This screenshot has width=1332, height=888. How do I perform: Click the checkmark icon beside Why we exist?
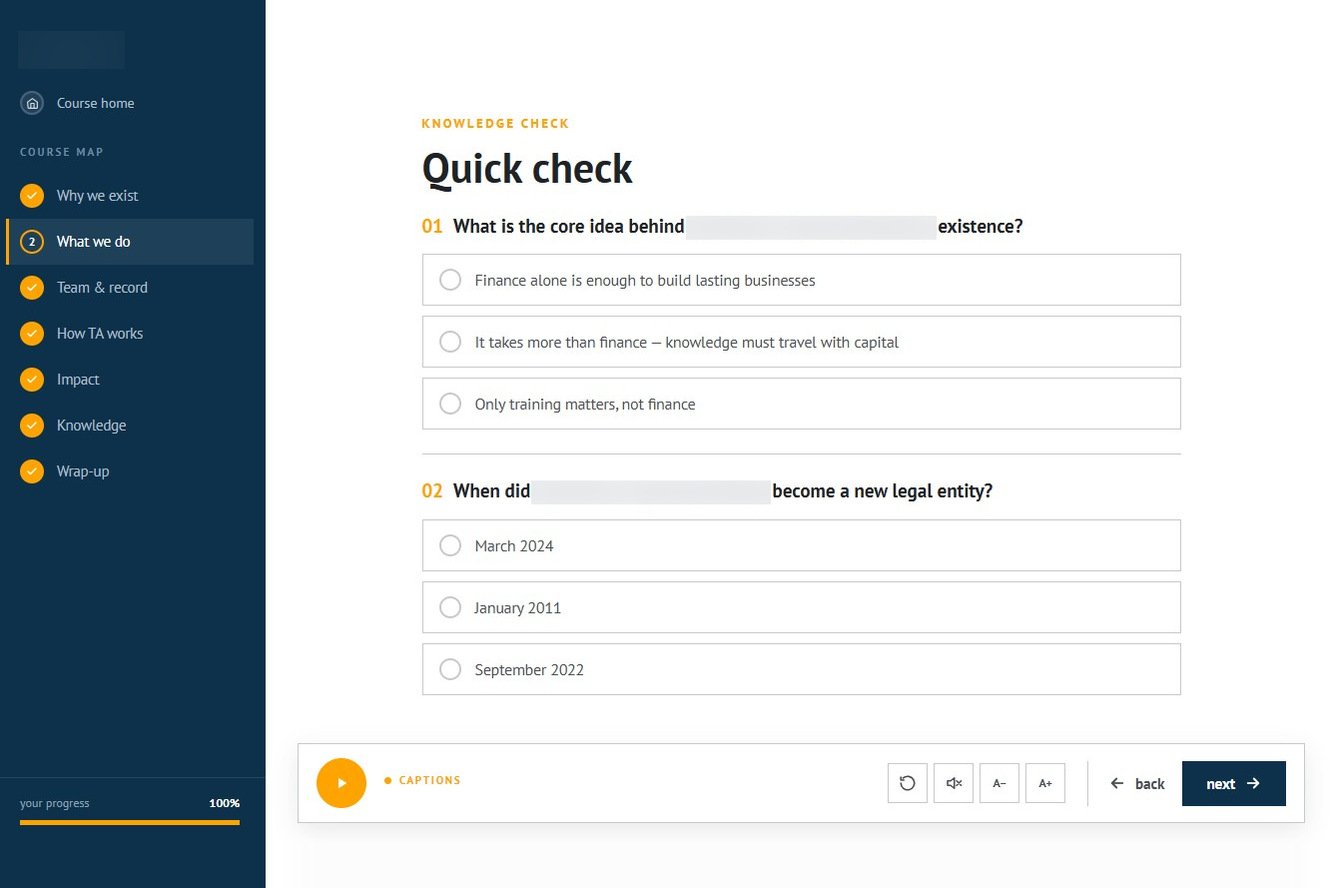tap(32, 196)
